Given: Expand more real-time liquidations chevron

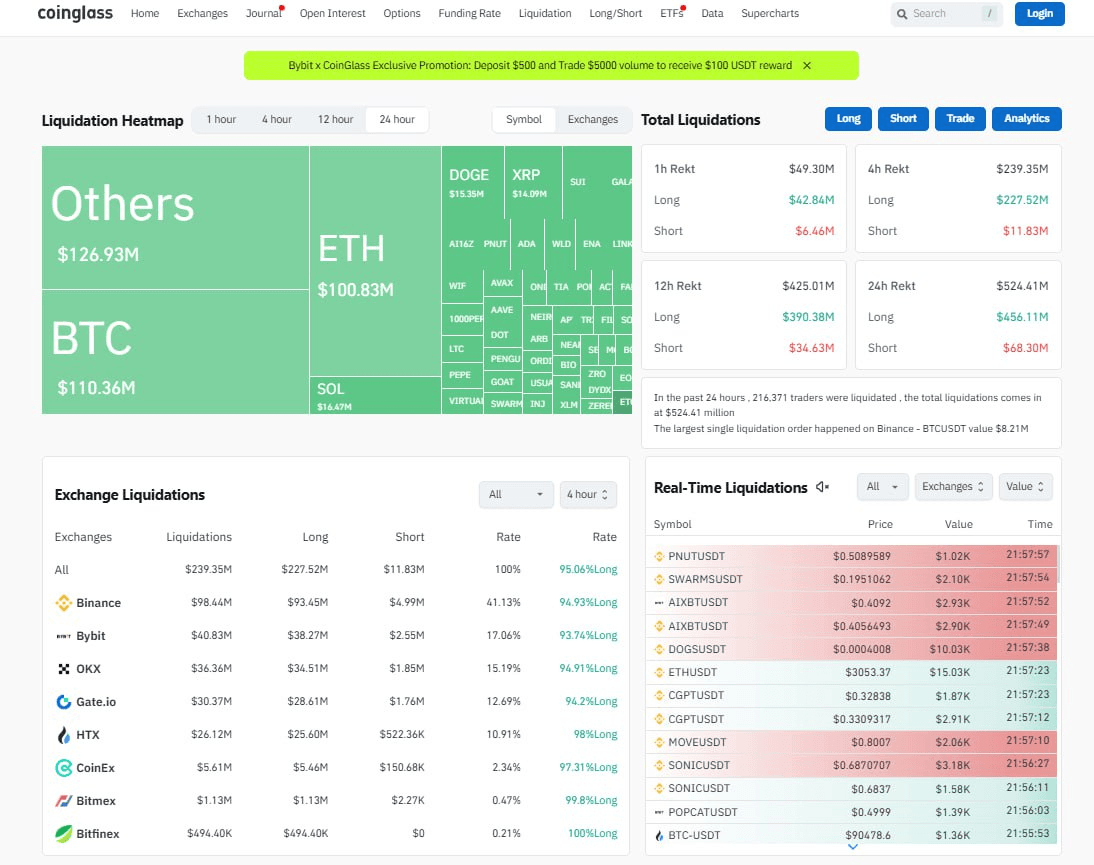Looking at the screenshot, I should coord(853,847).
